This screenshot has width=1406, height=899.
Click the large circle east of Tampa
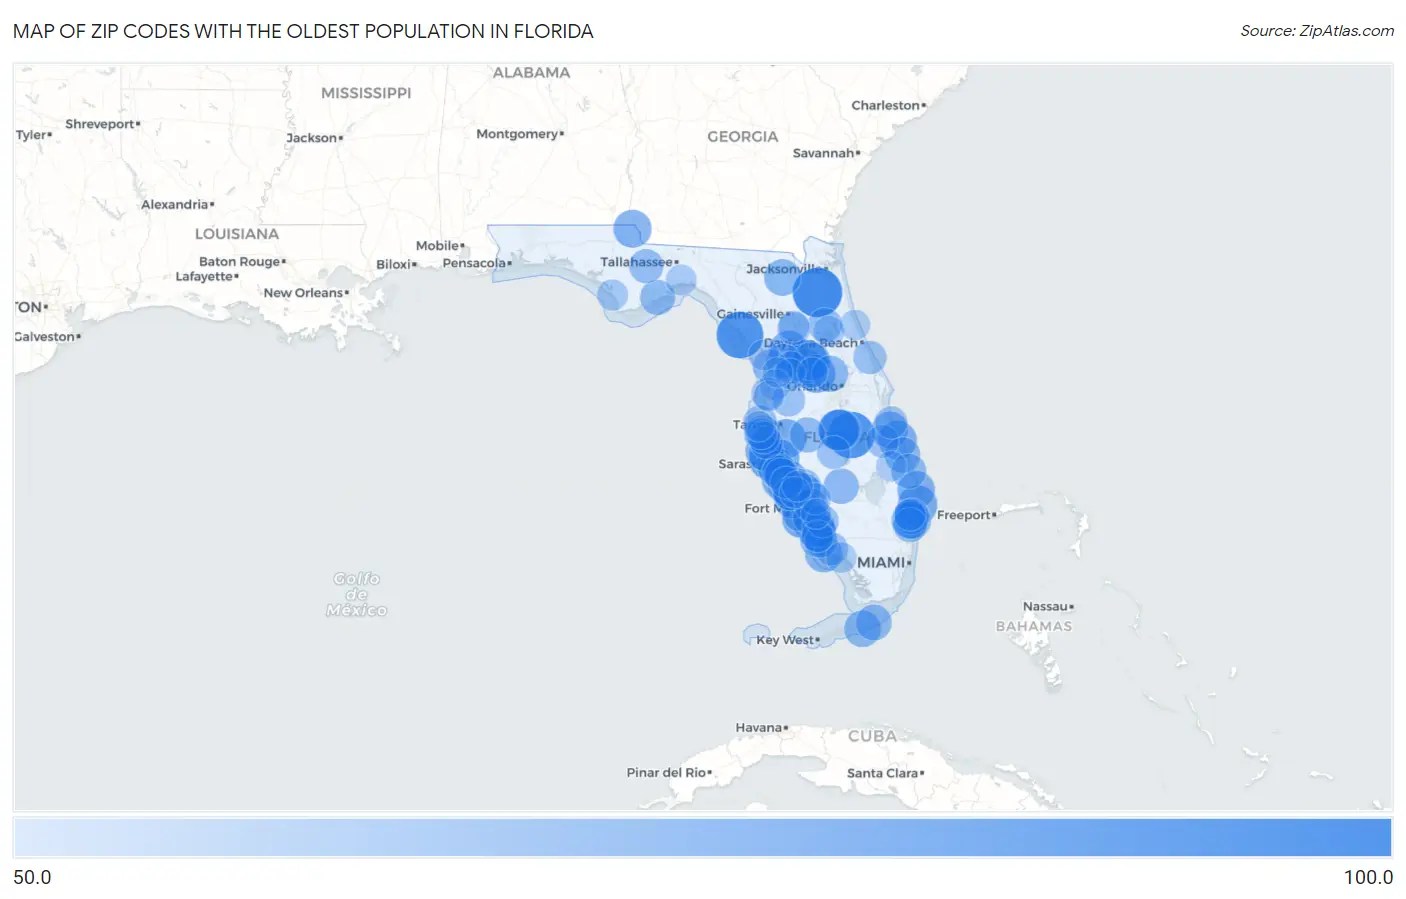coord(845,430)
